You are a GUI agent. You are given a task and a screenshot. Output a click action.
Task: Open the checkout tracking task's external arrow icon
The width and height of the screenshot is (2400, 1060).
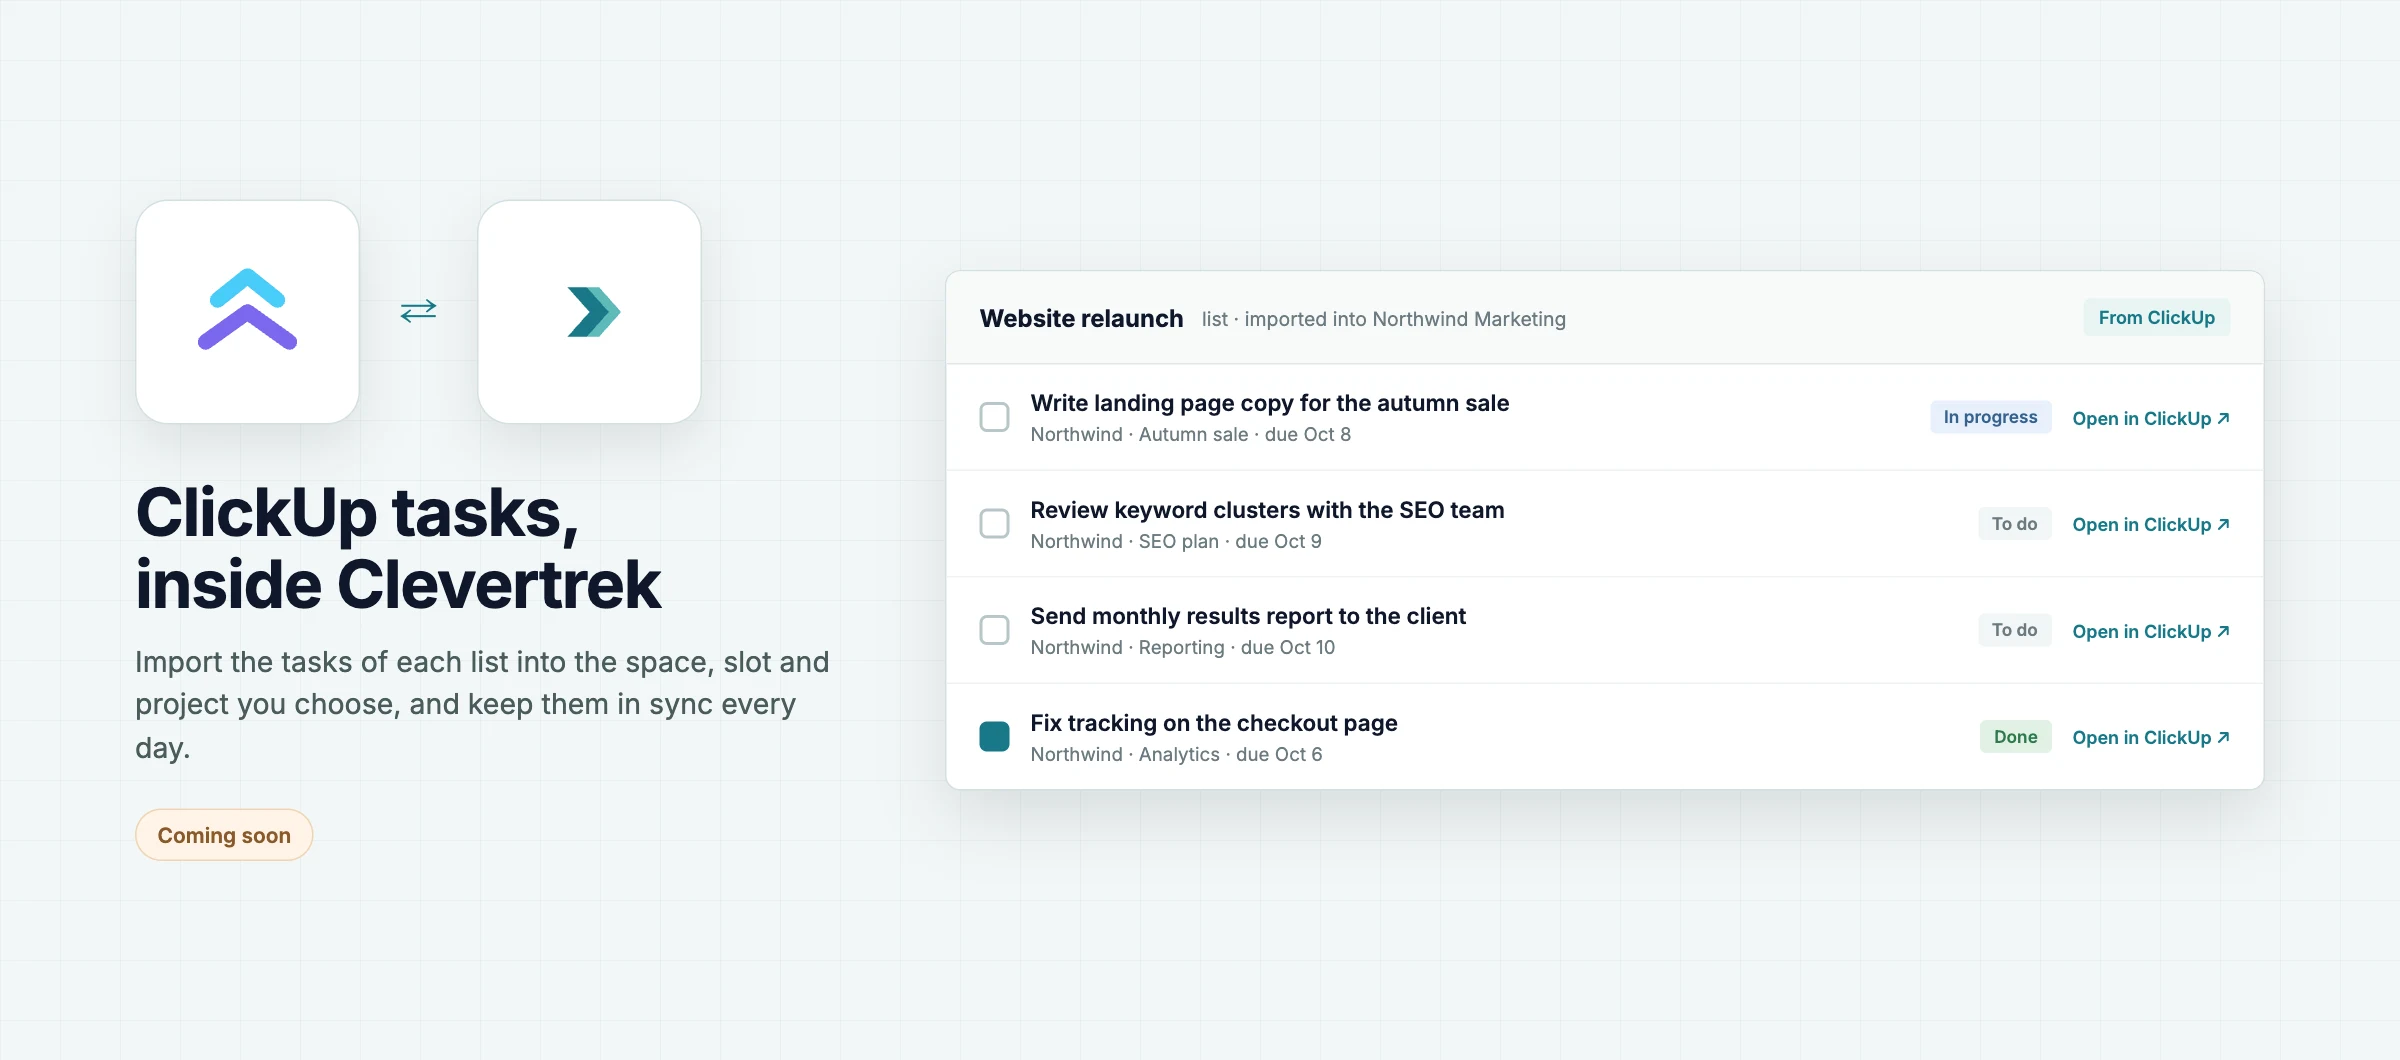(x=2223, y=737)
